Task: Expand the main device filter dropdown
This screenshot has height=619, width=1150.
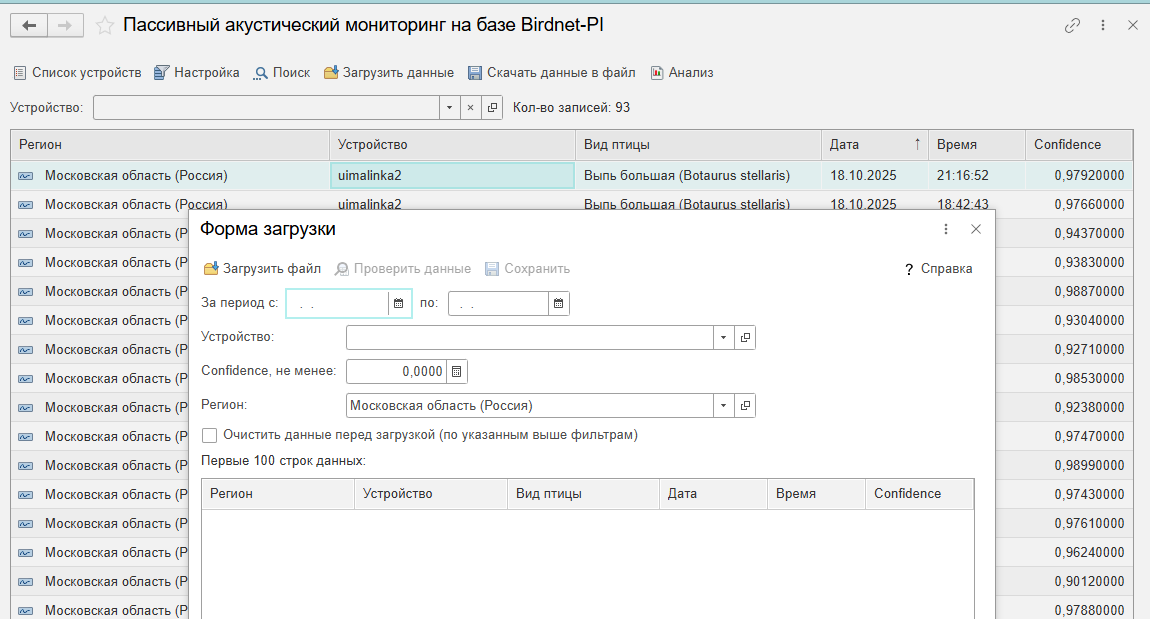Action: pos(449,107)
